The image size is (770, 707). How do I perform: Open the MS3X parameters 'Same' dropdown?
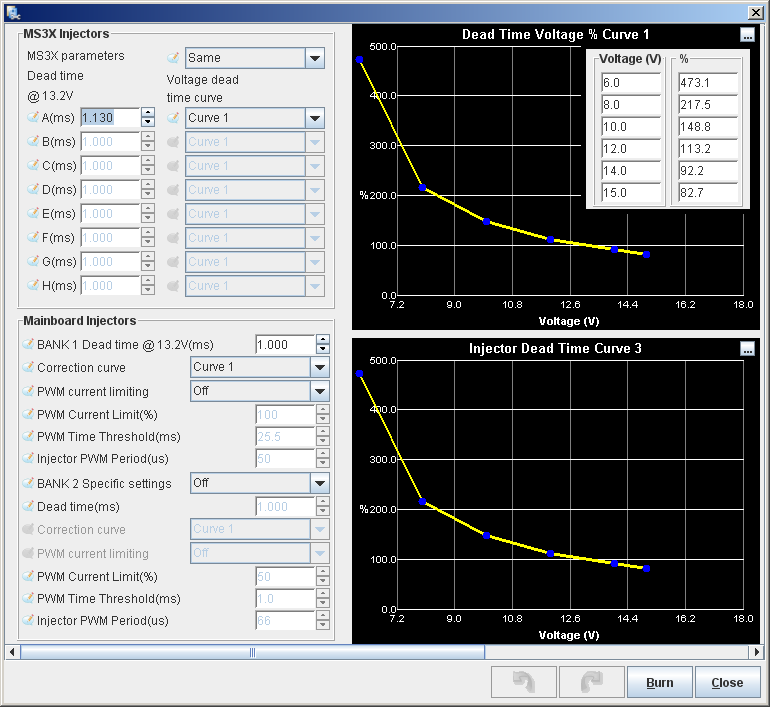(x=255, y=58)
